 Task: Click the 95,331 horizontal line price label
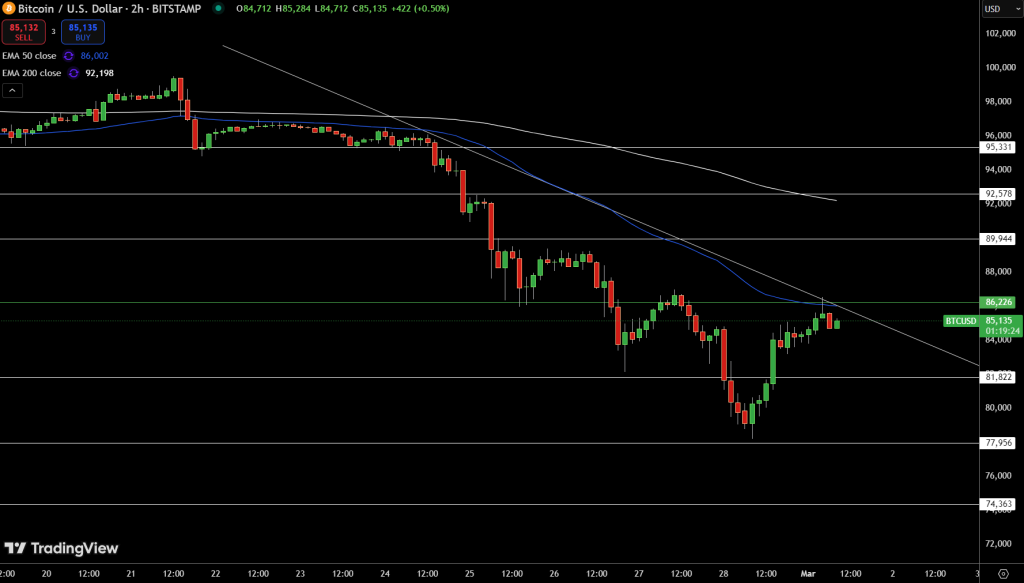(x=999, y=148)
